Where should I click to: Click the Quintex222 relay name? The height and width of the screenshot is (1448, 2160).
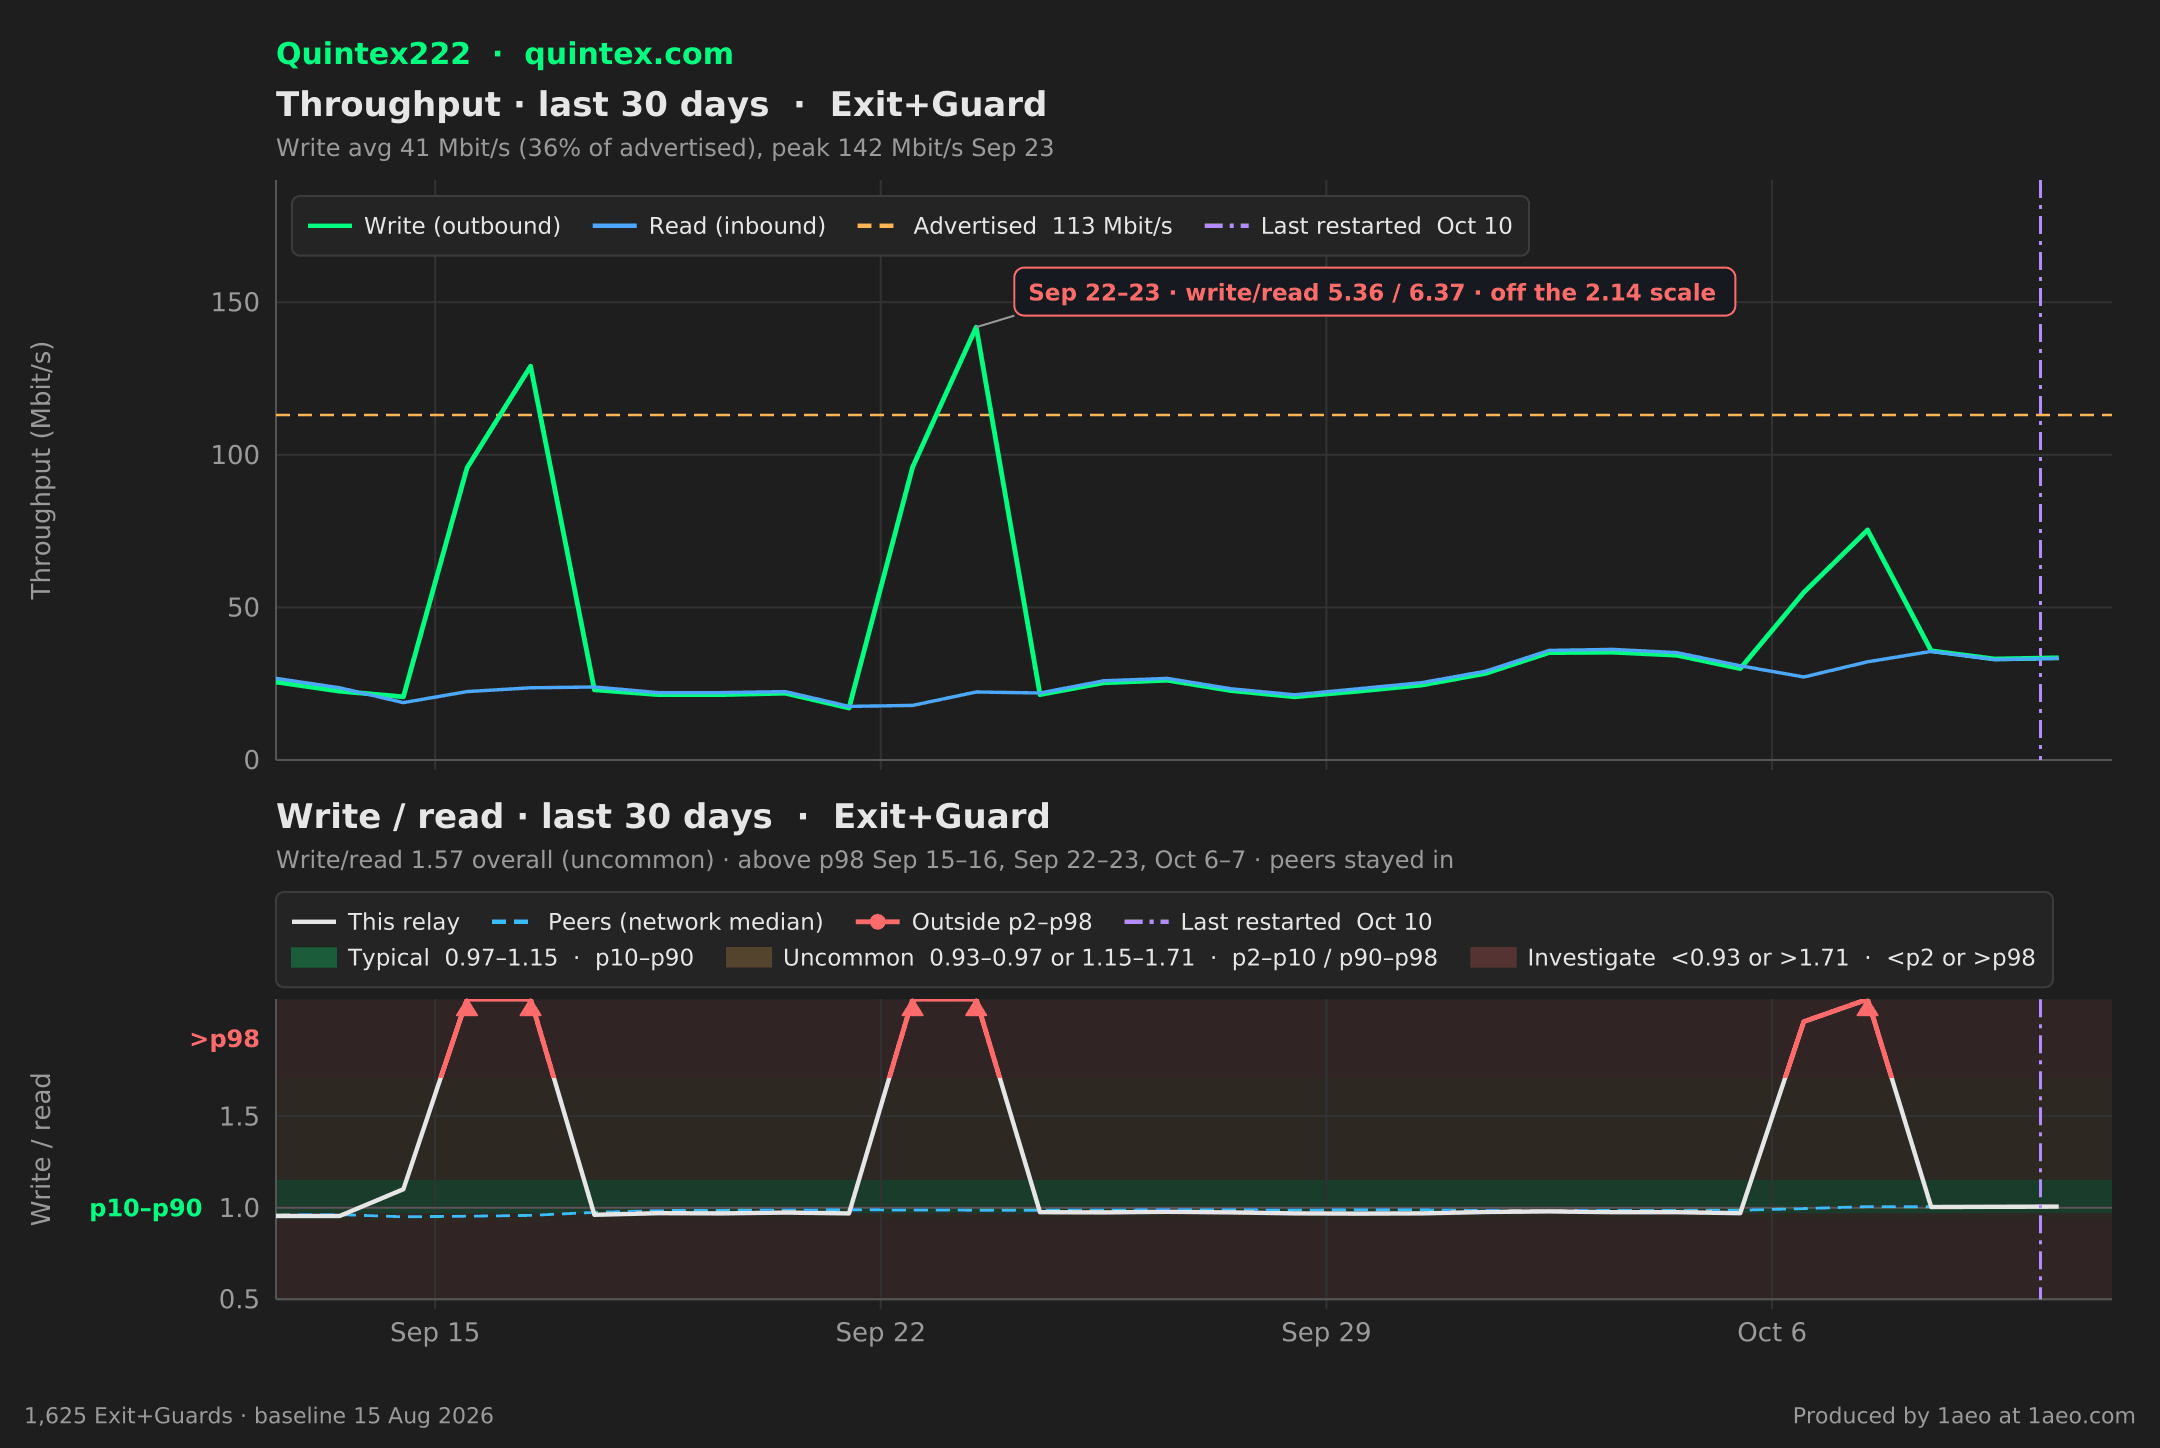click(373, 54)
